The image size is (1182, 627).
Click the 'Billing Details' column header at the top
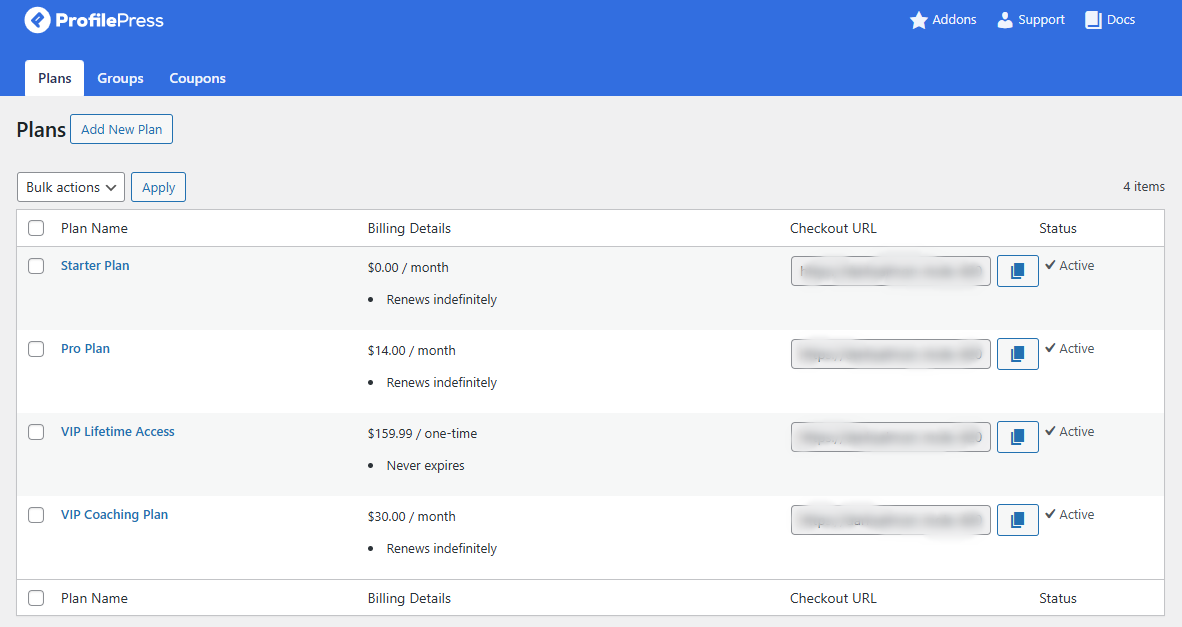click(409, 228)
